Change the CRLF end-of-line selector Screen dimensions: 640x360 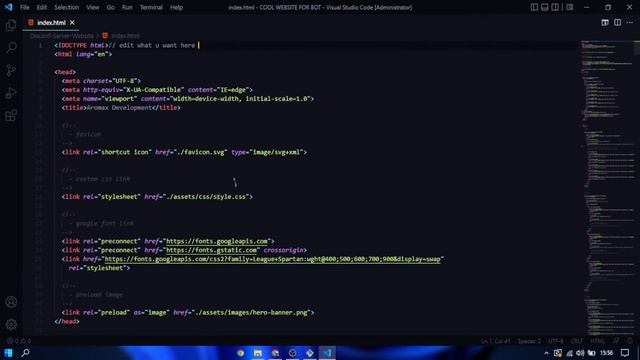[577, 341]
